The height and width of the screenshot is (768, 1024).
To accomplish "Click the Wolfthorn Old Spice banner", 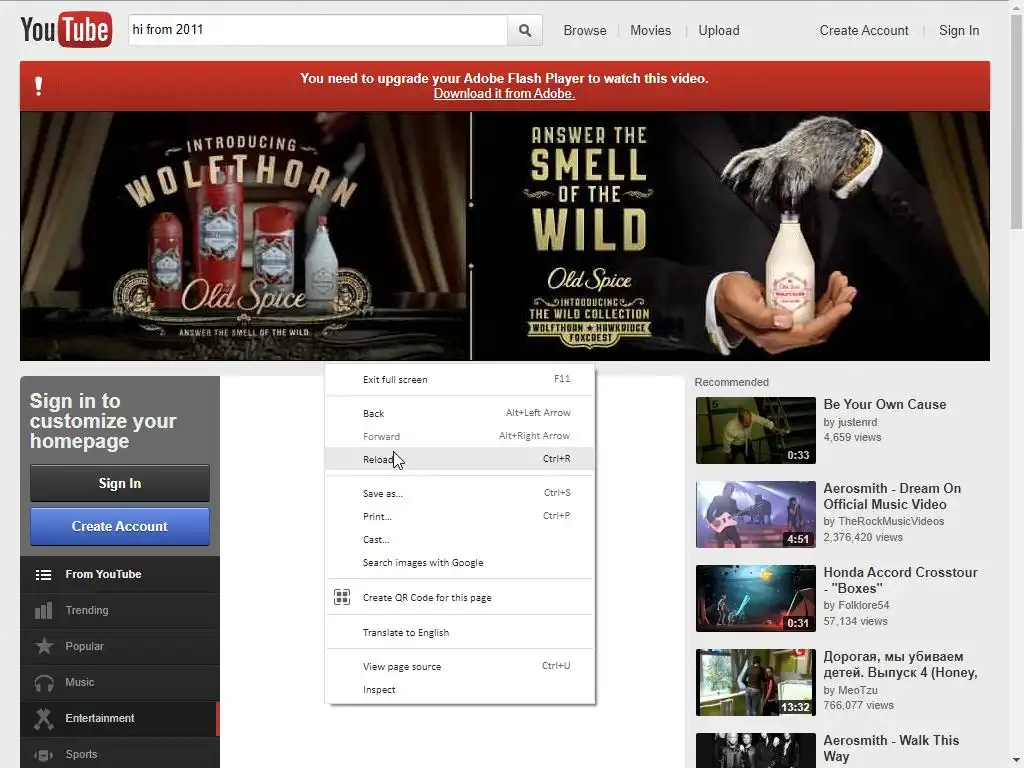I will click(x=244, y=236).
